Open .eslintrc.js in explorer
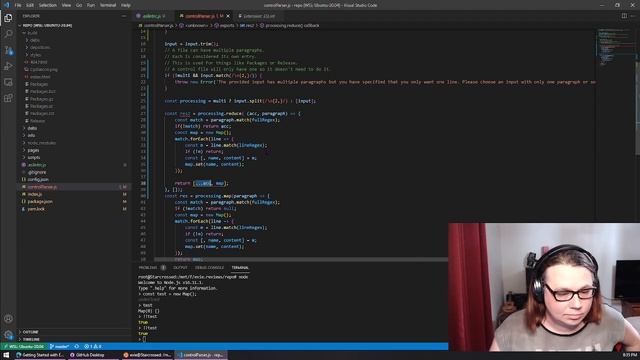The height and width of the screenshot is (360, 640). pyautogui.click(x=37, y=165)
